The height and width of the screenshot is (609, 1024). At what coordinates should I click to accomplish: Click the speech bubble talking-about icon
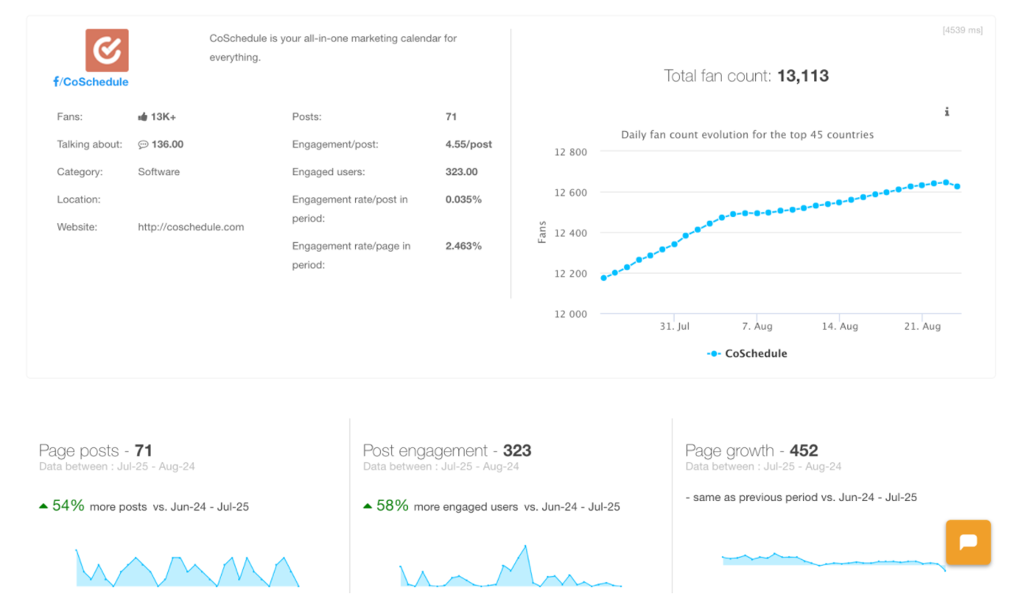pyautogui.click(x=143, y=144)
